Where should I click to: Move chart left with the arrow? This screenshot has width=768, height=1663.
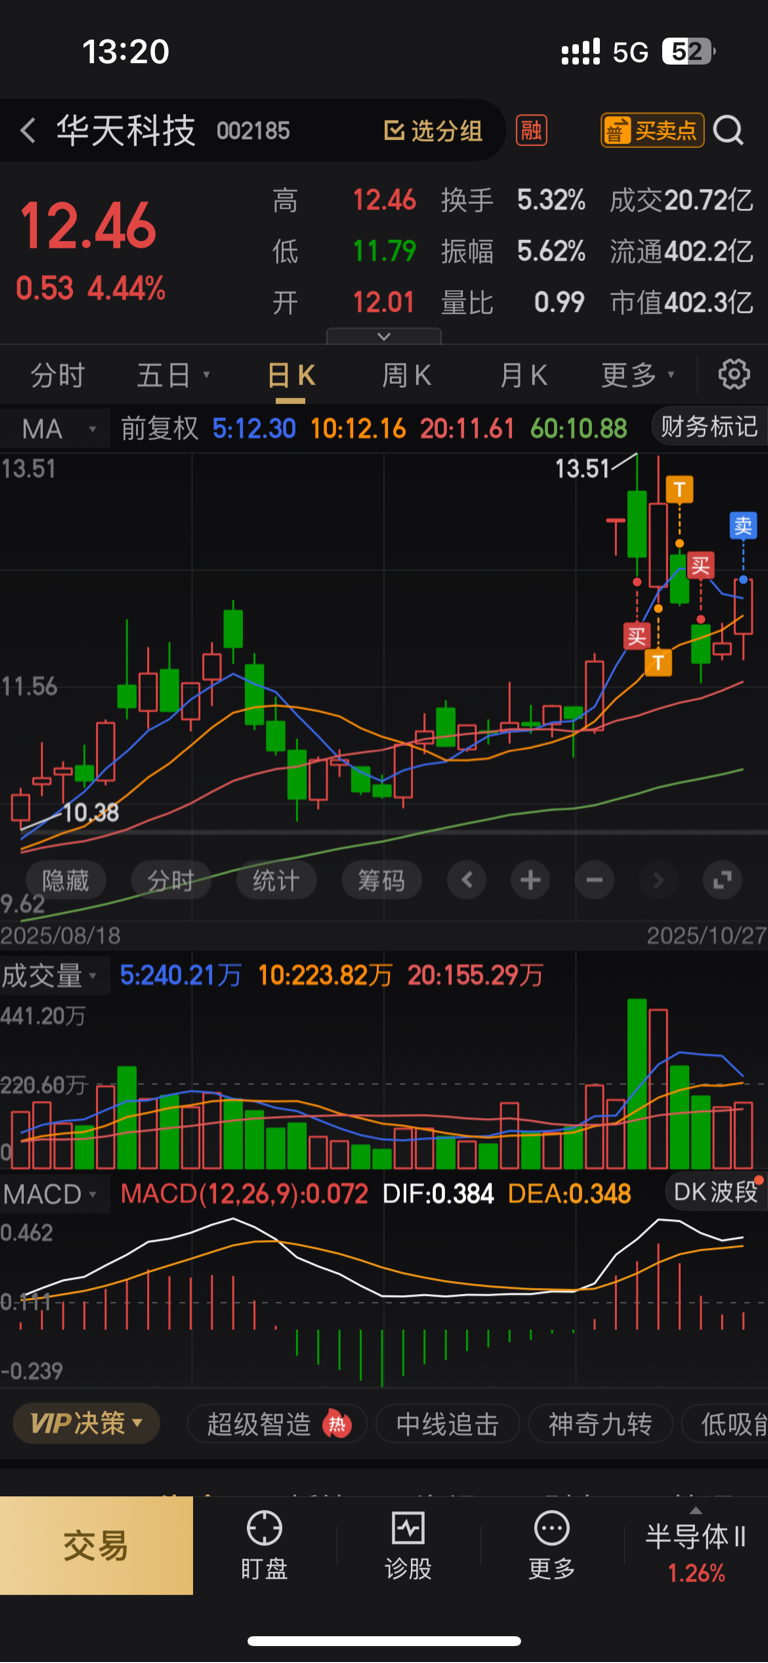(467, 880)
